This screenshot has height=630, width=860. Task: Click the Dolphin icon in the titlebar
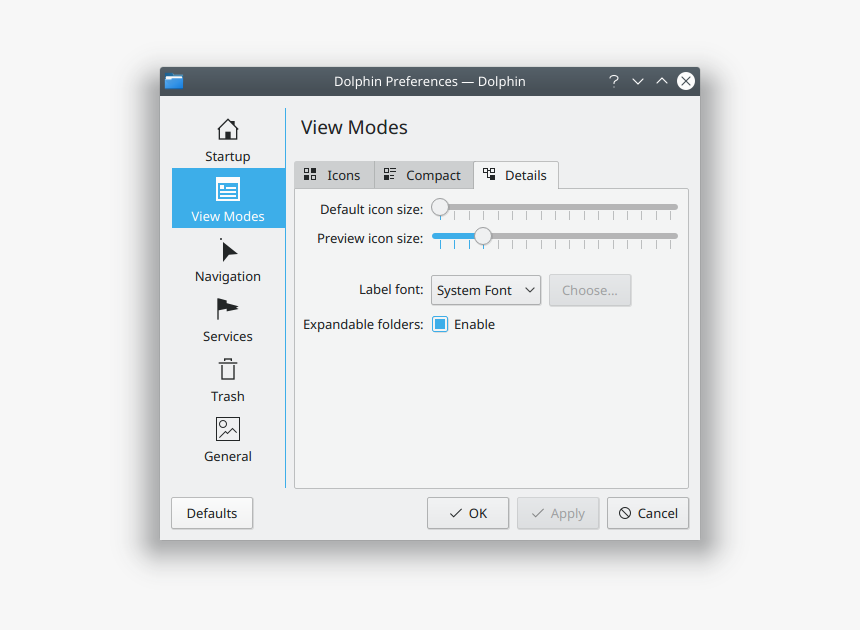tap(173, 81)
